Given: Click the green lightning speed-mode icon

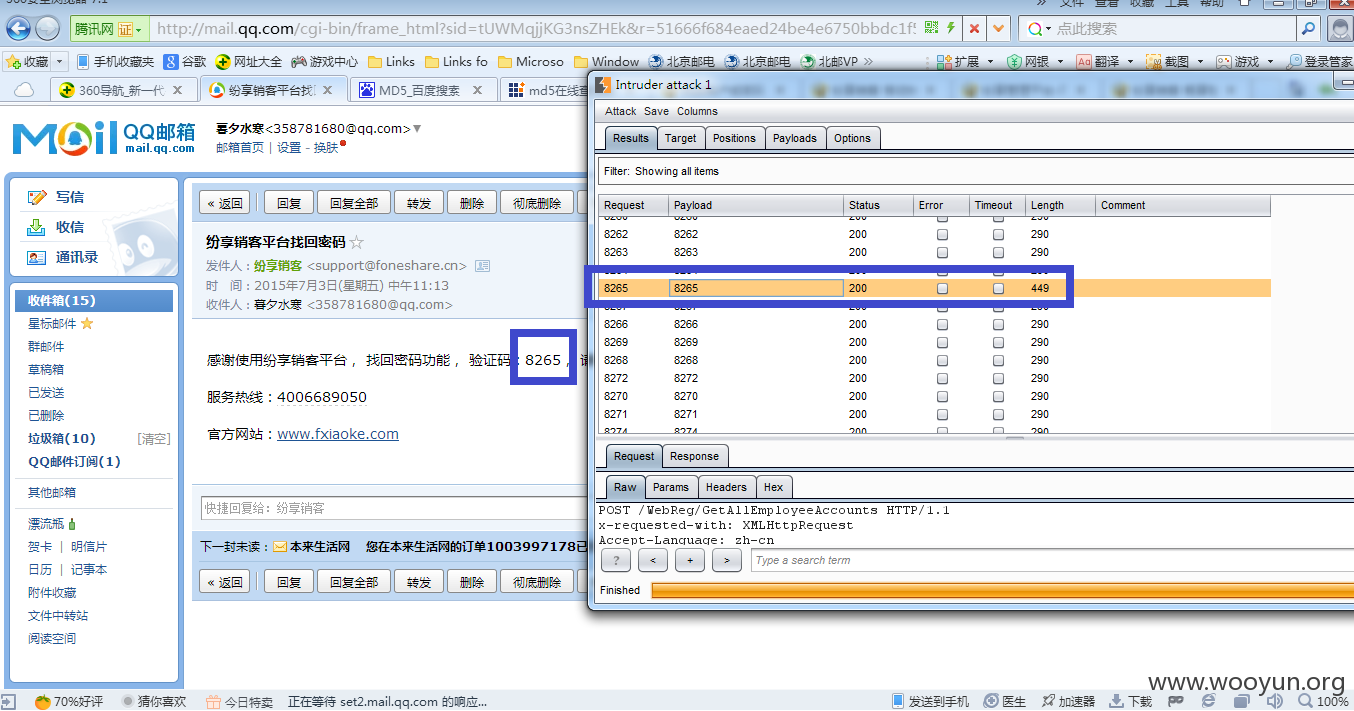Looking at the screenshot, I should tap(951, 28).
